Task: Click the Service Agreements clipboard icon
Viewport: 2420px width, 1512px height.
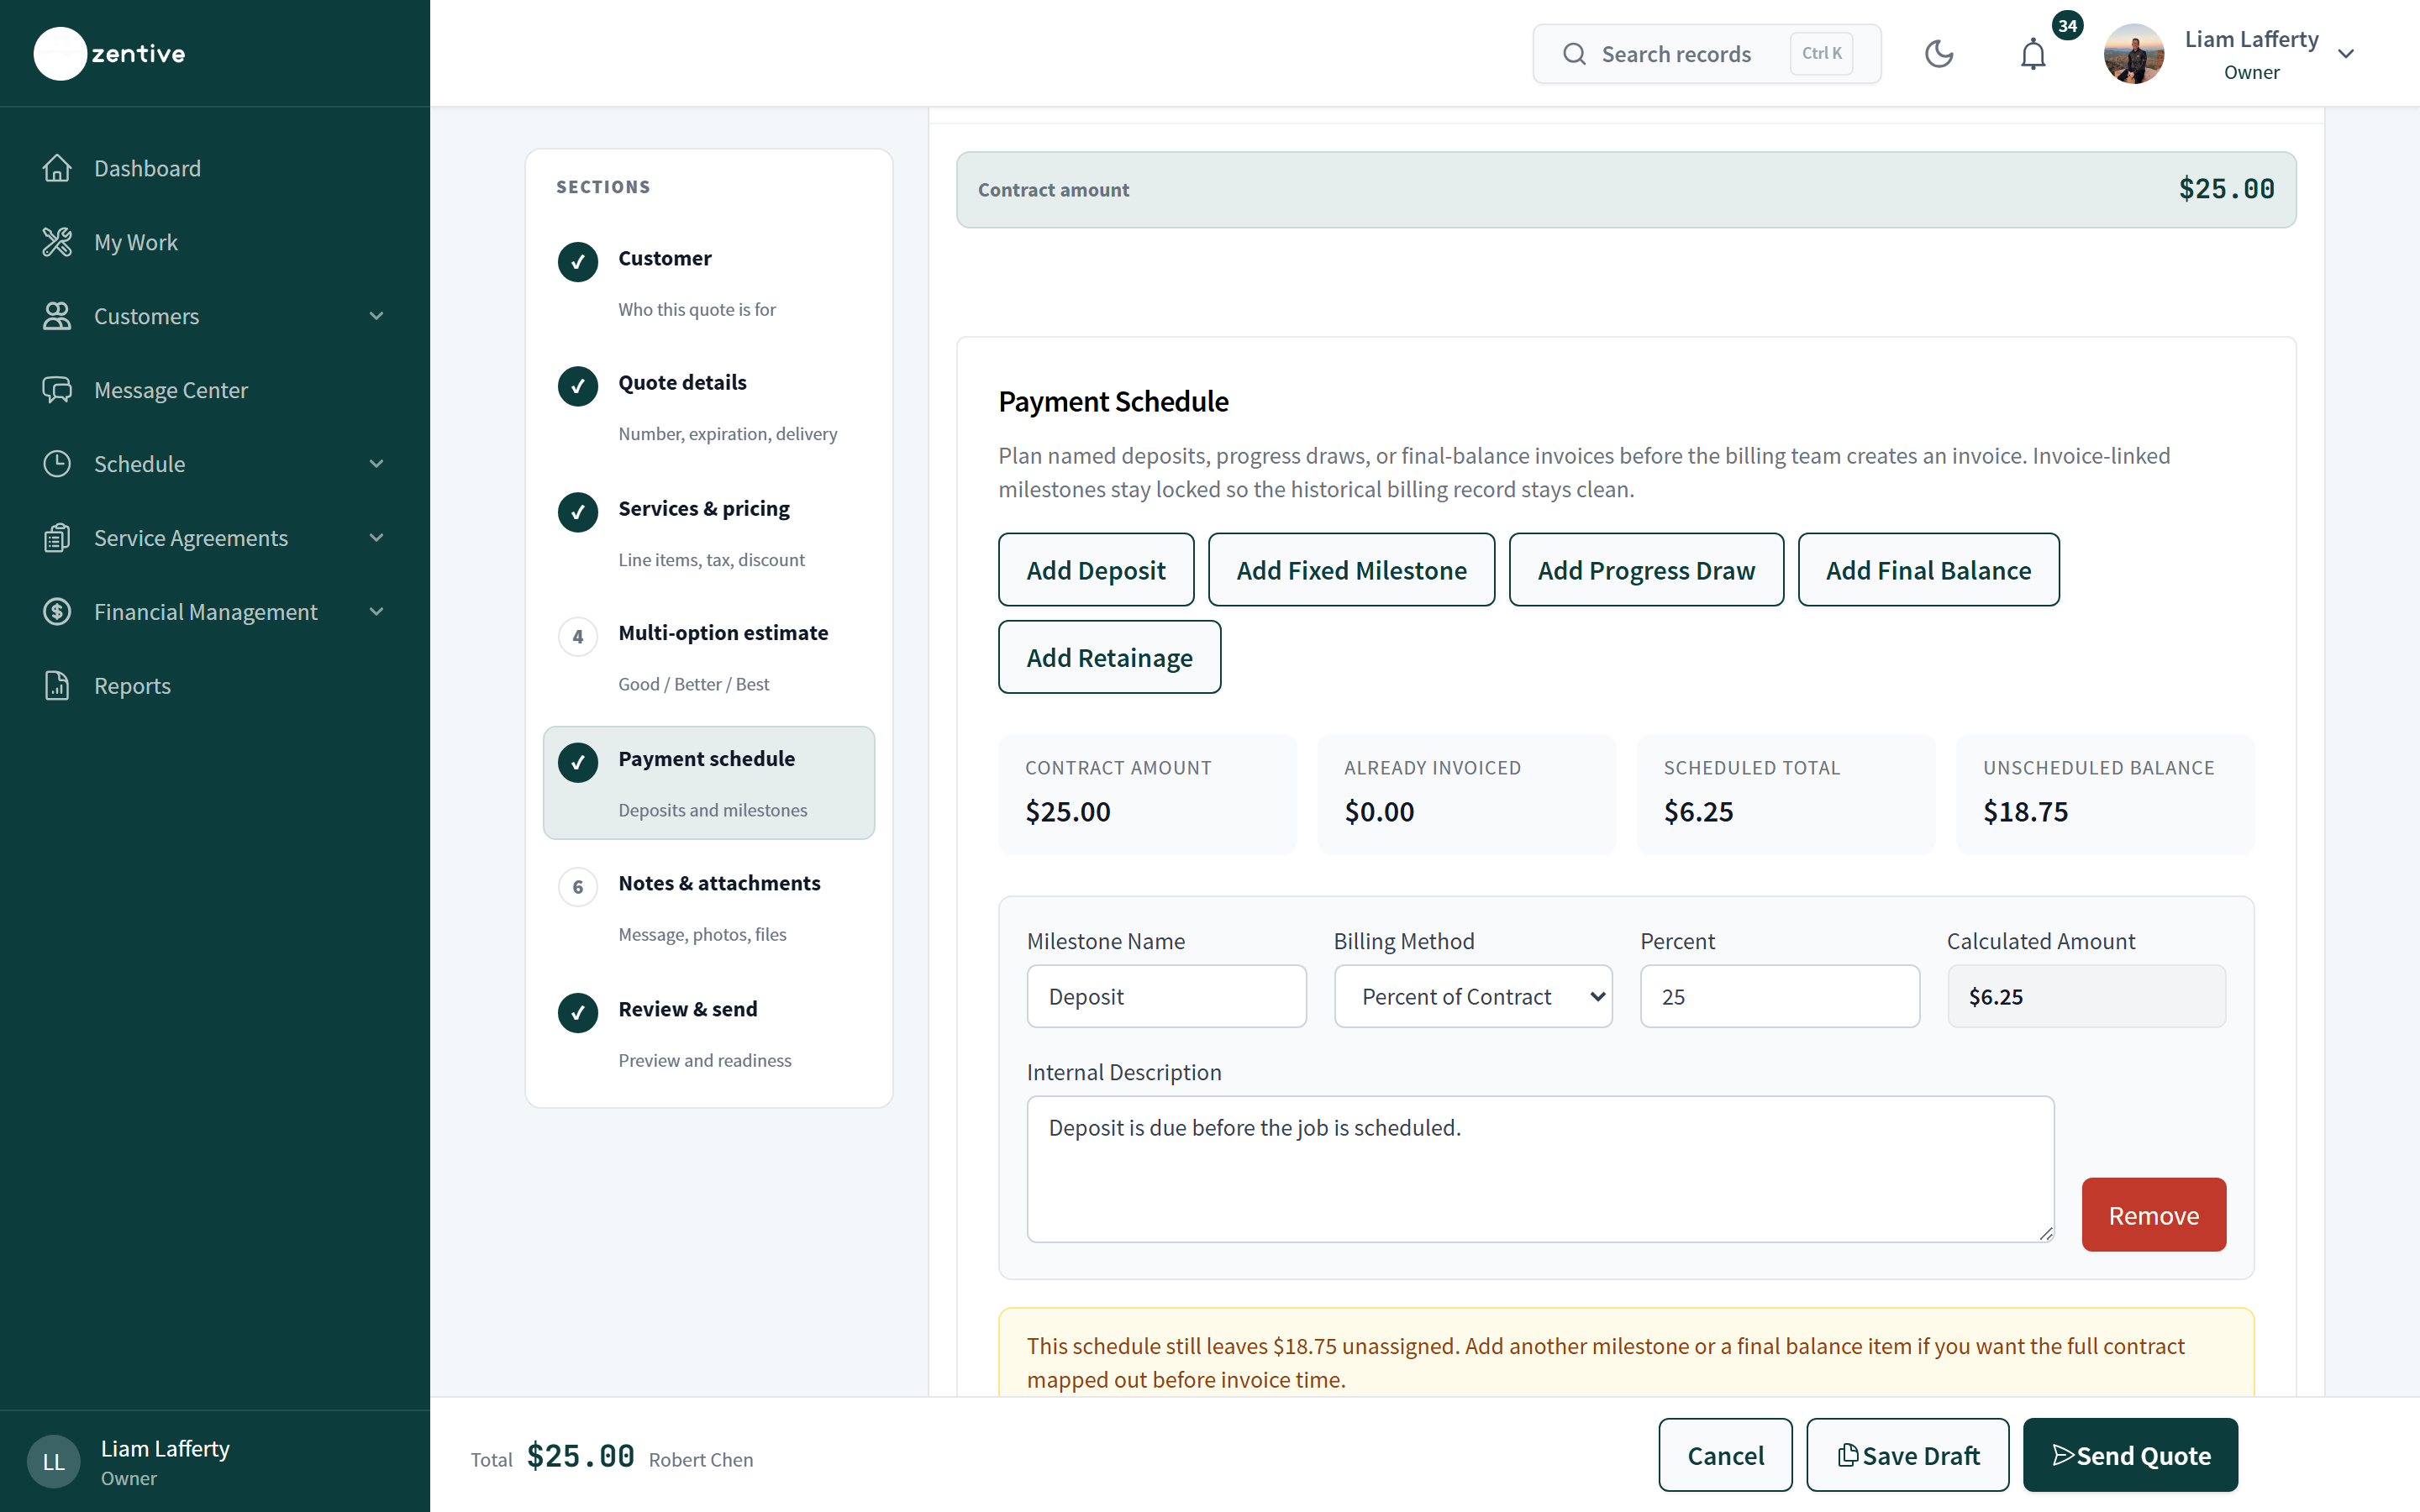Action: [x=57, y=538]
